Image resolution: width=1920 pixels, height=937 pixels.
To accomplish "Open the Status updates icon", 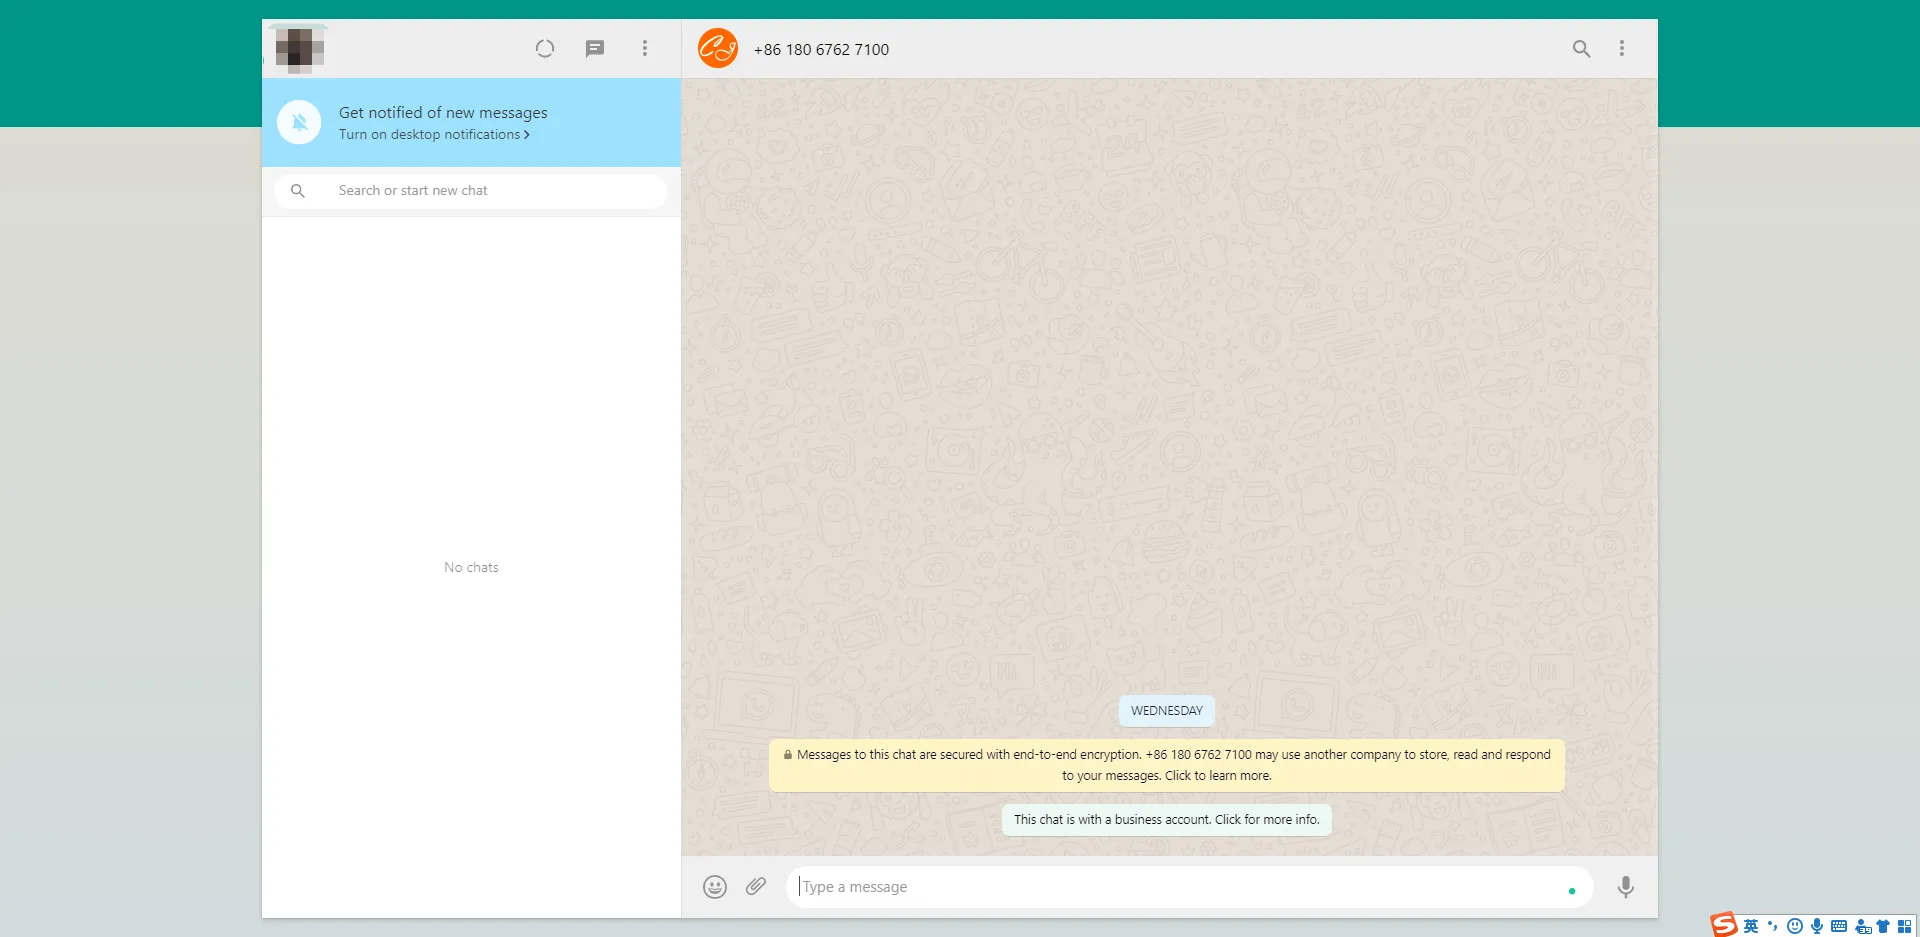I will [544, 49].
